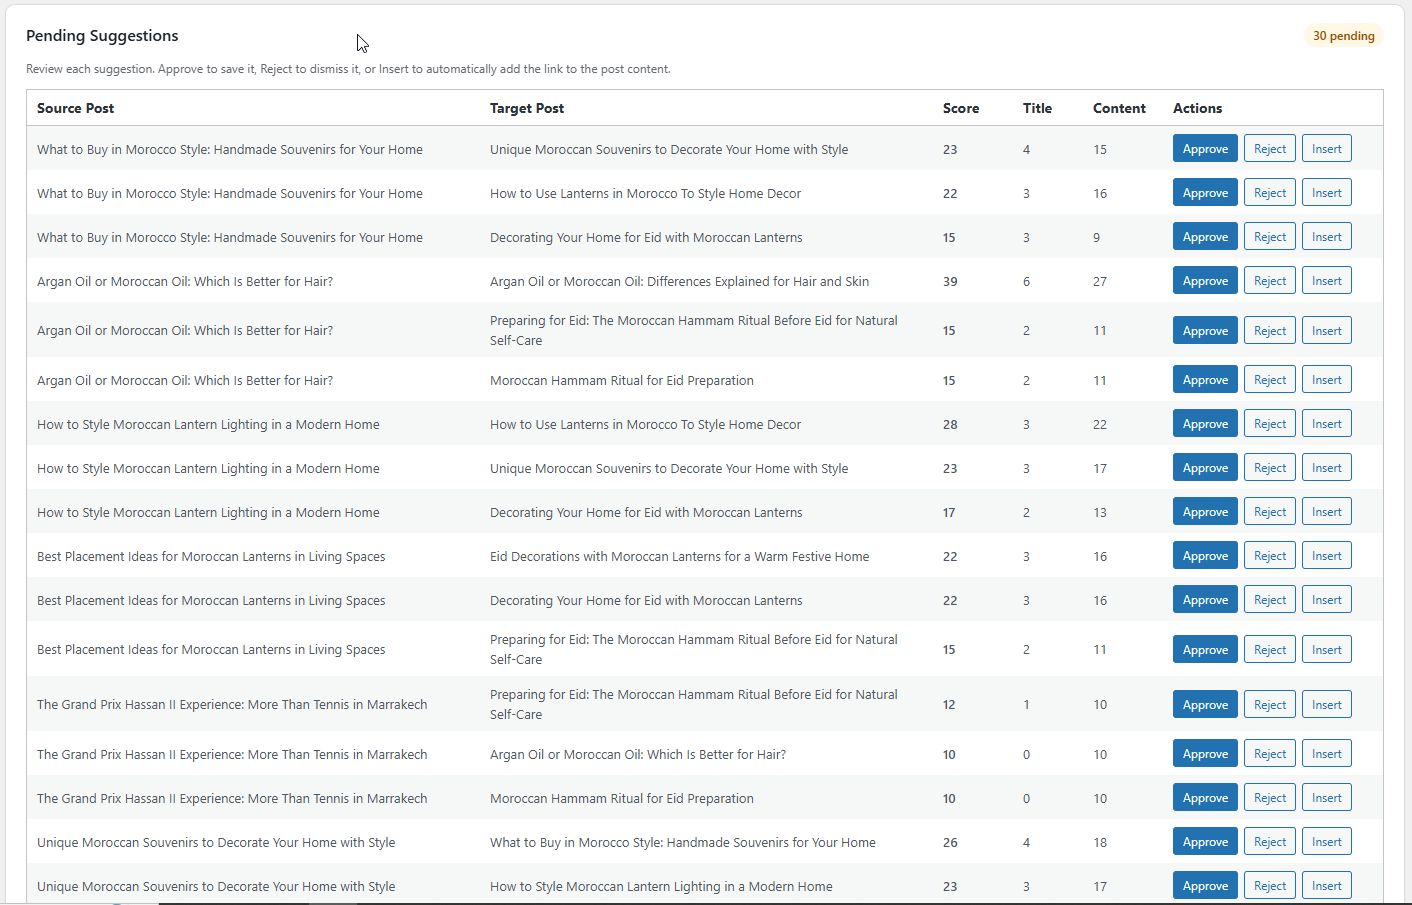The height and width of the screenshot is (905, 1412).
Task: Reject Argan Oil suggestion targeting Preparing for Eid
Action: tap(1270, 331)
